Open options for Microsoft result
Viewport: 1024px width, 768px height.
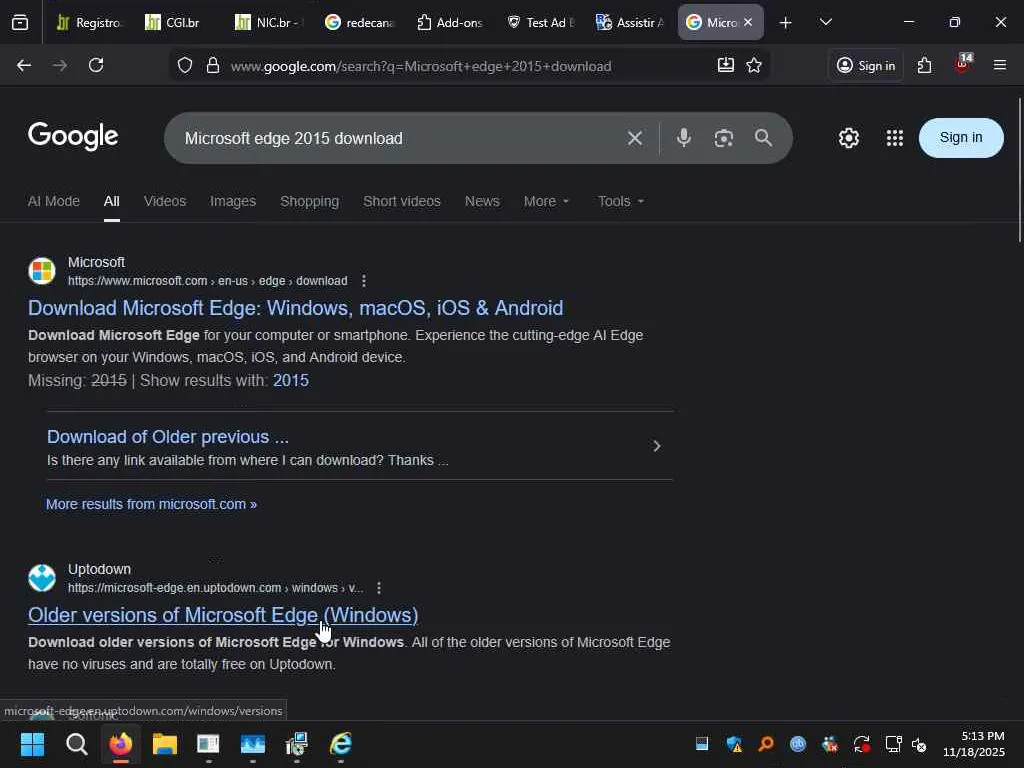(364, 281)
